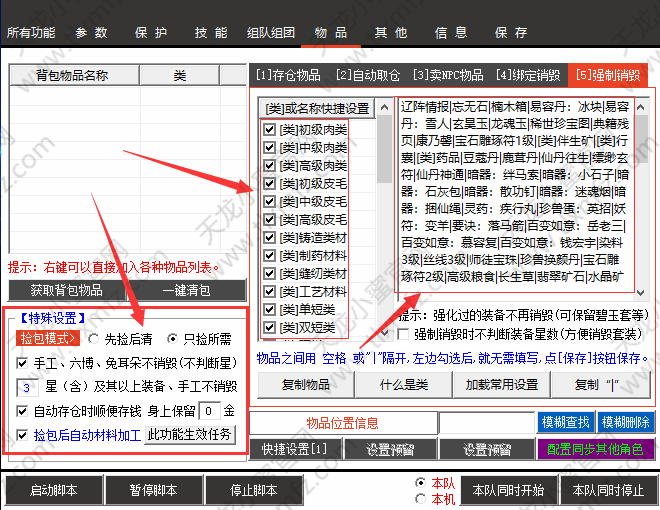Screen dimensions: 660x510
Task: Click the 模糊查找 button
Action: pos(566,422)
